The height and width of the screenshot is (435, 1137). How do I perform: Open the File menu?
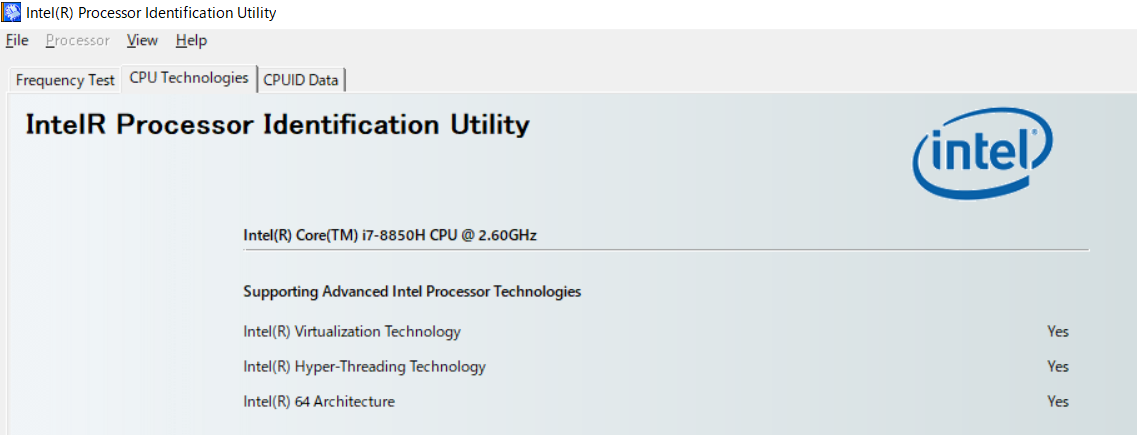[x=17, y=41]
